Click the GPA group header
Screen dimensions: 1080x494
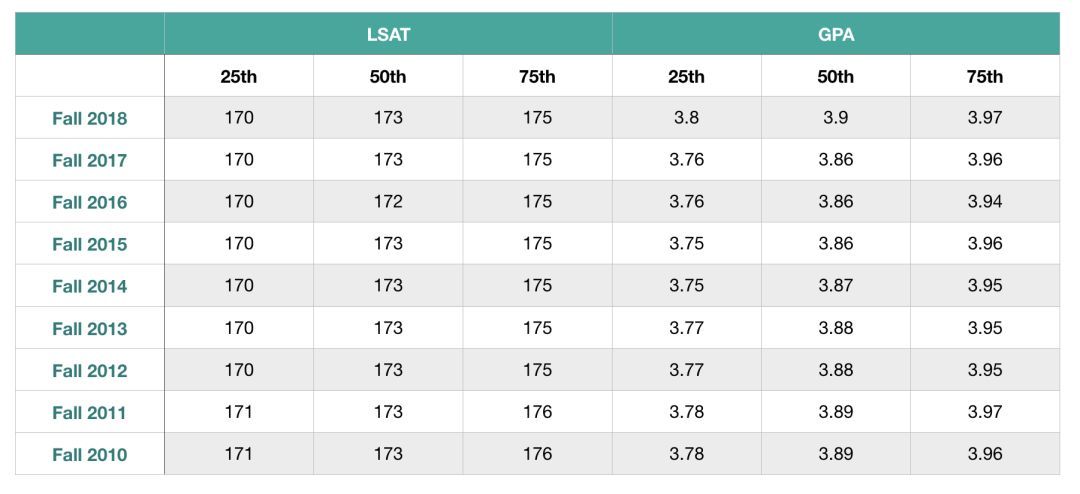[835, 34]
